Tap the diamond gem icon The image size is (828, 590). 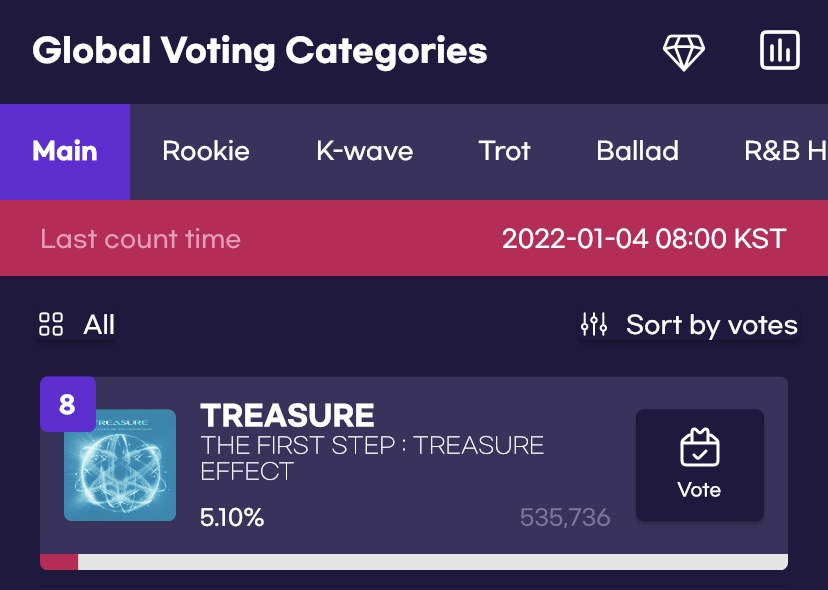coord(685,51)
